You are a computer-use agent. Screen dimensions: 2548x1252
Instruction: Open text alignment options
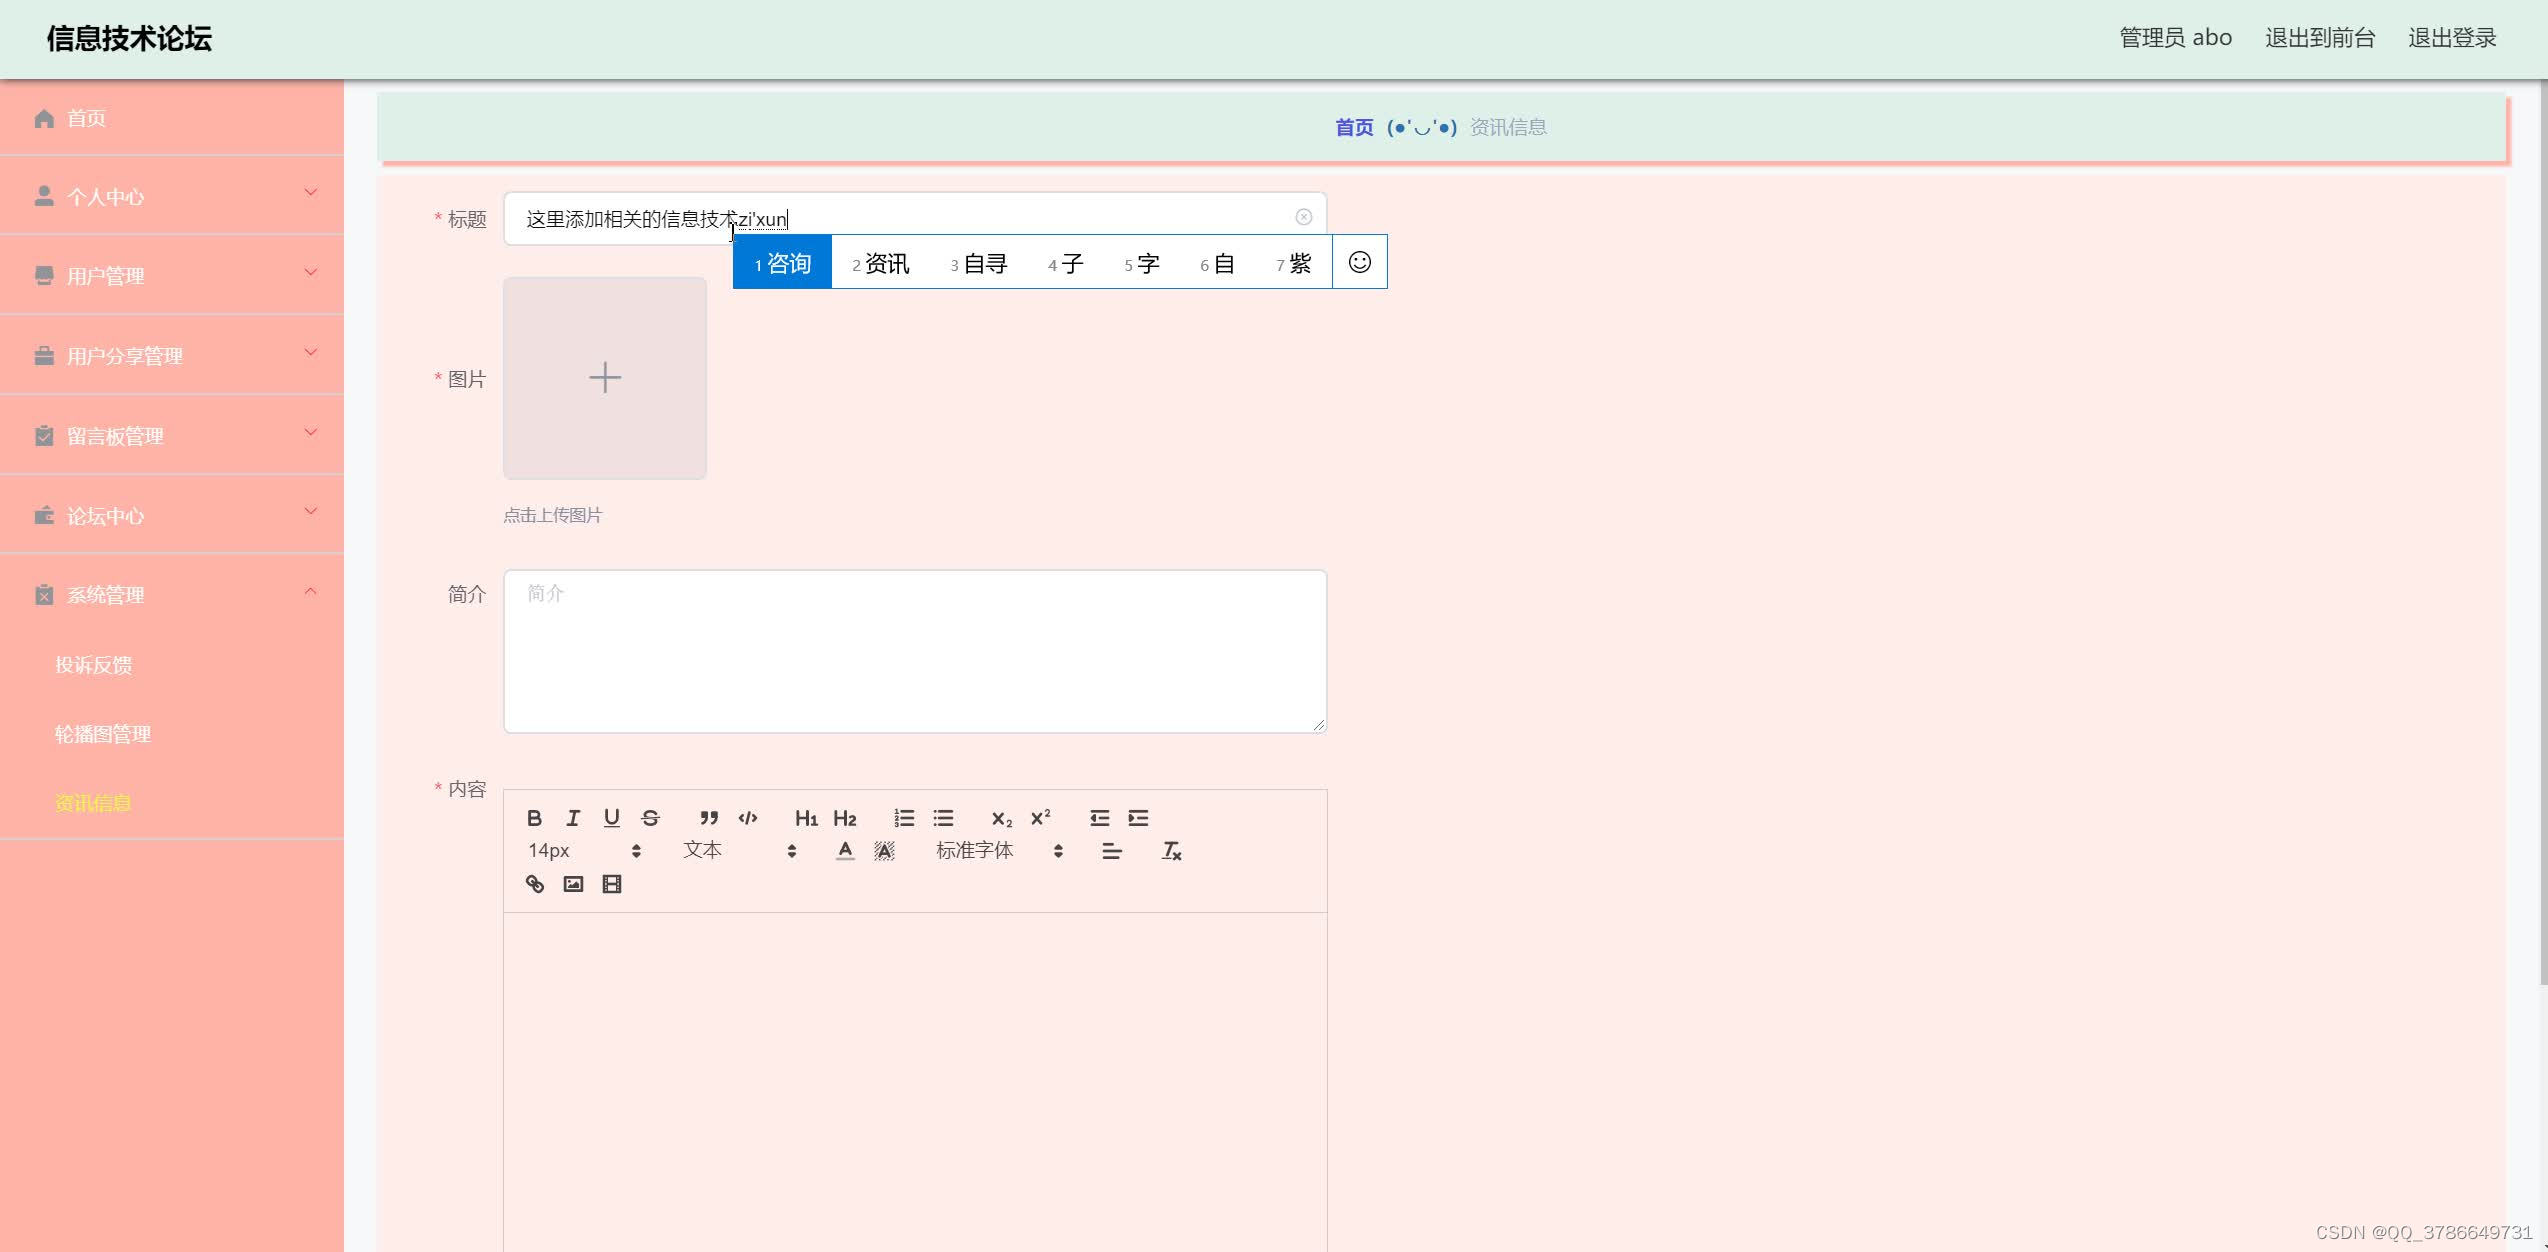coord(1111,851)
